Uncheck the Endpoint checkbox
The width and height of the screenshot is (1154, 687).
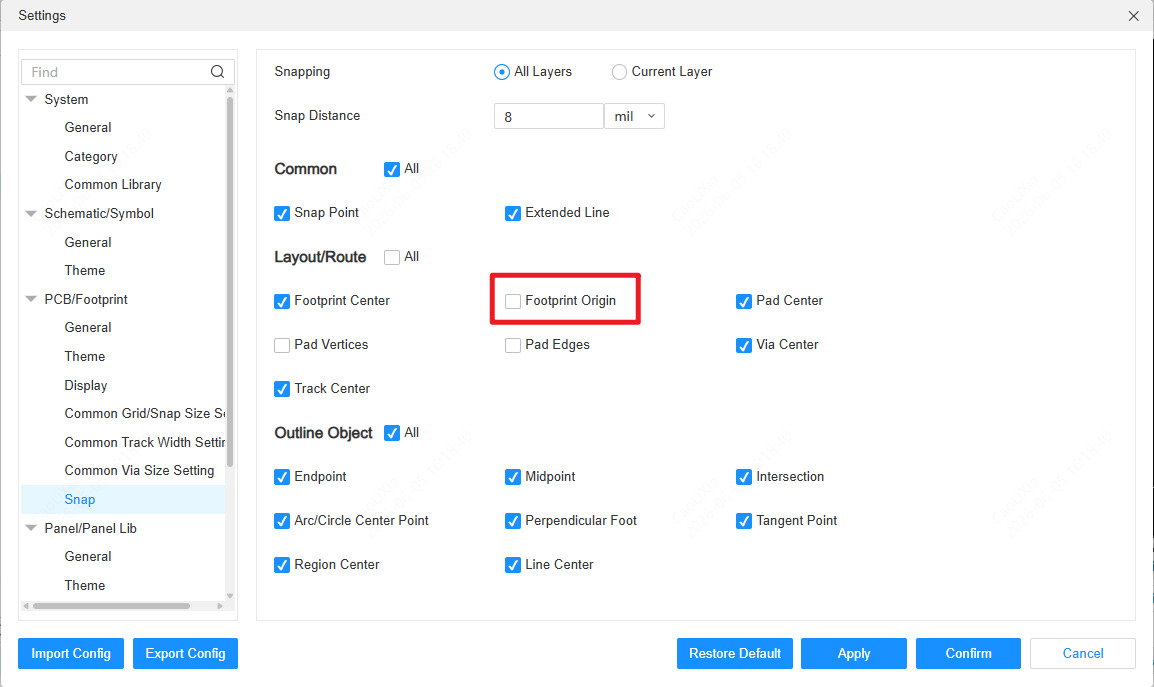point(282,477)
